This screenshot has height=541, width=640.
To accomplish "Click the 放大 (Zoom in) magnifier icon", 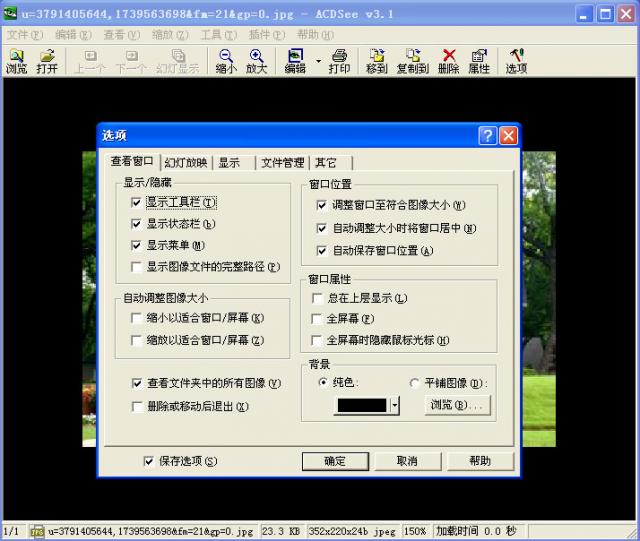I will click(x=256, y=61).
